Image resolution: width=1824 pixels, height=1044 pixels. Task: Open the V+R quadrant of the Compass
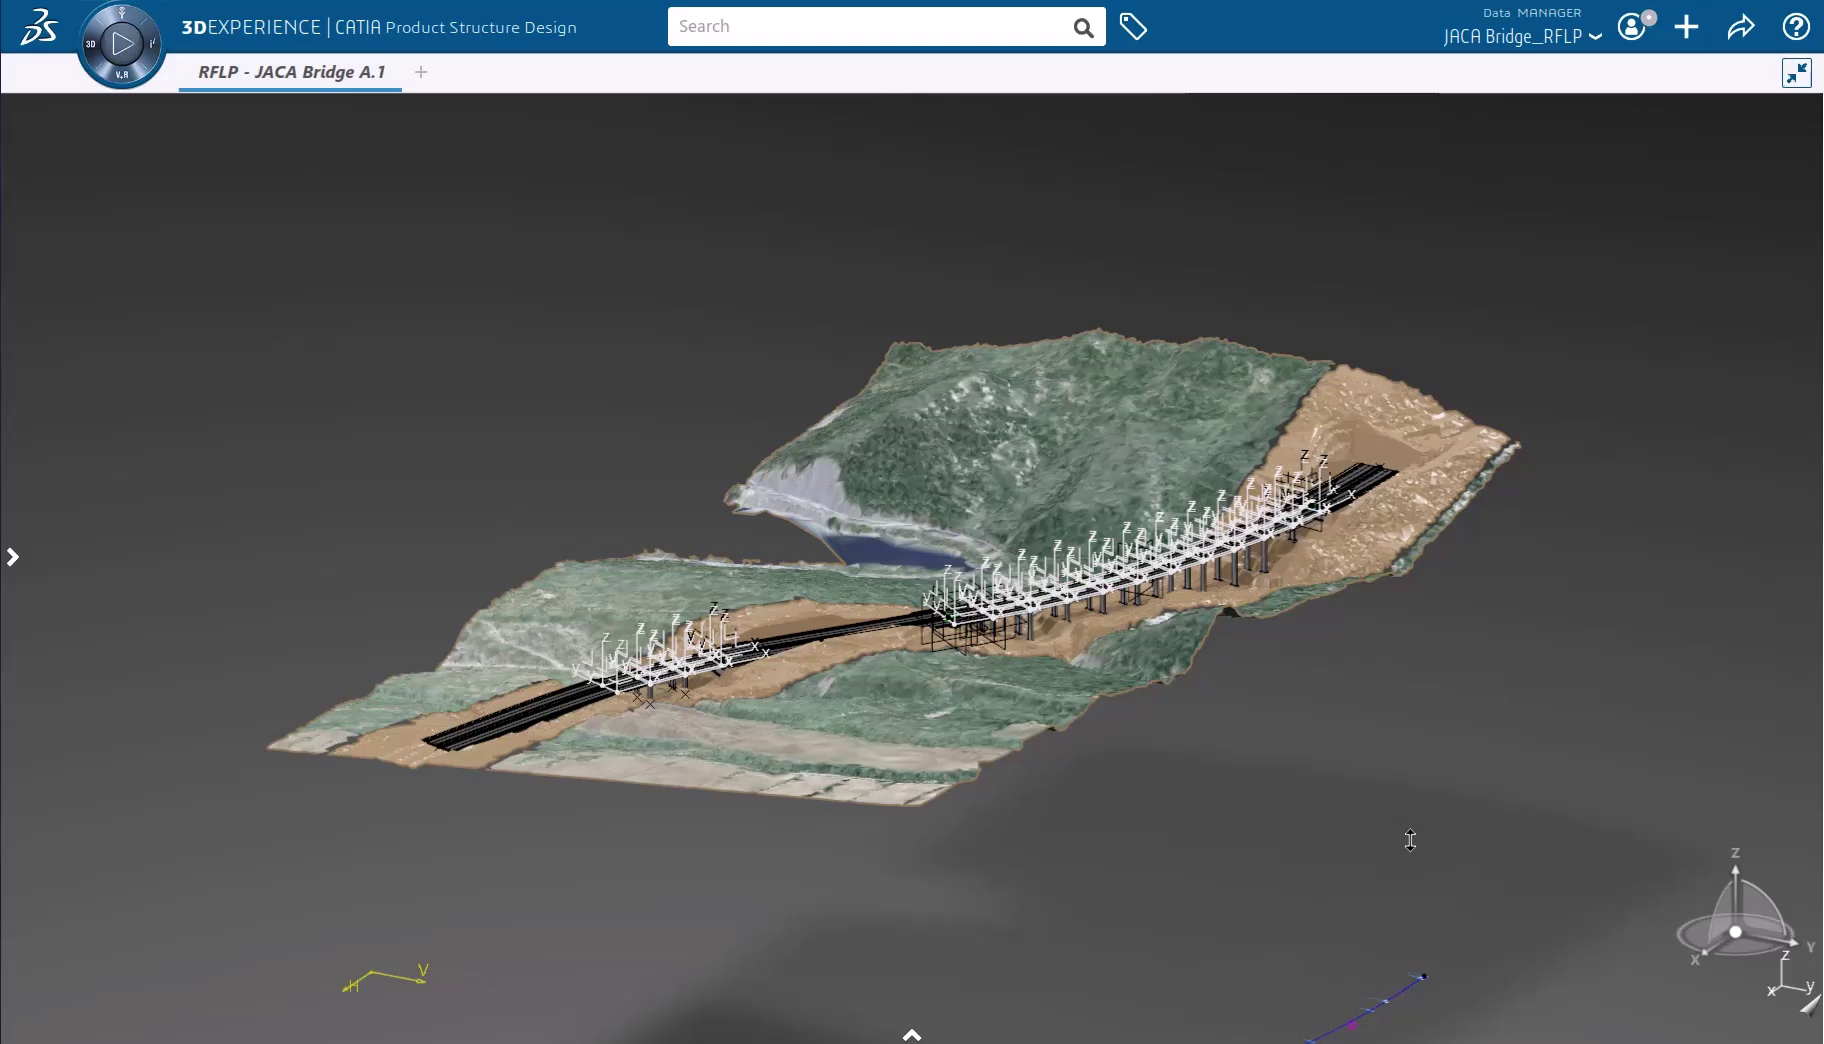pyautogui.click(x=122, y=75)
